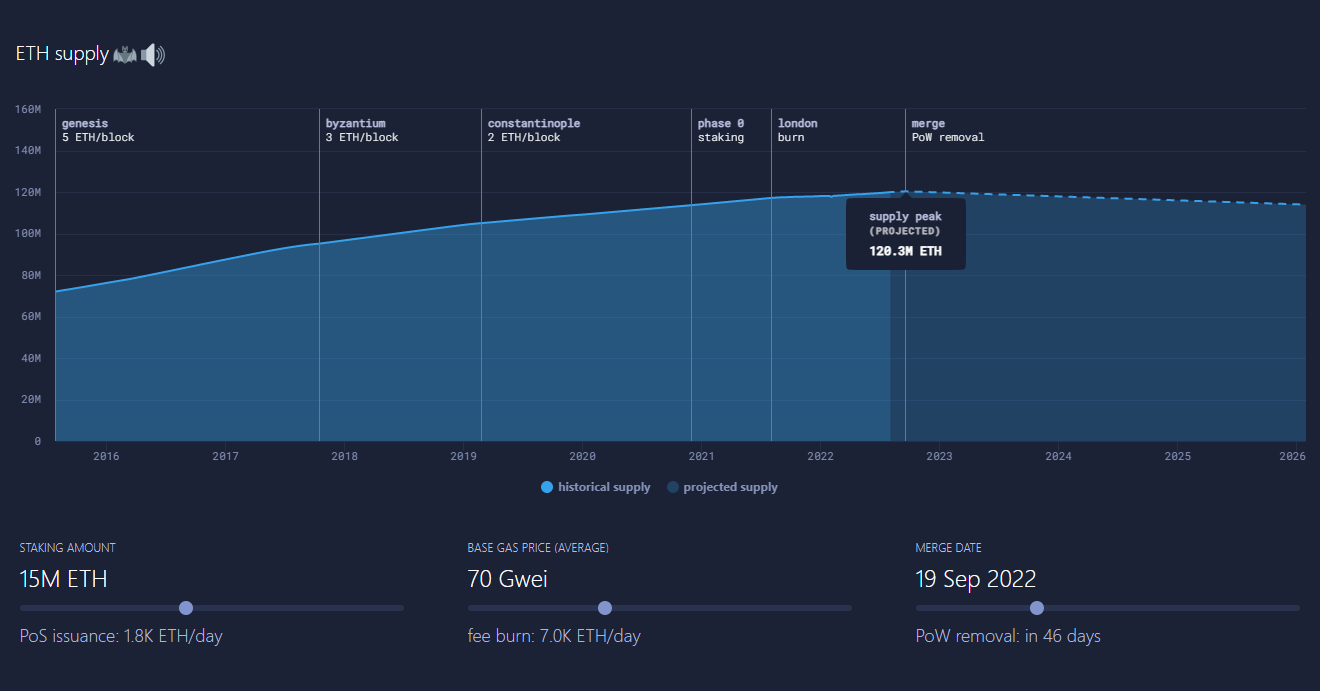This screenshot has width=1320, height=691.
Task: Click the merge PoW removal marker
Action: point(947,130)
